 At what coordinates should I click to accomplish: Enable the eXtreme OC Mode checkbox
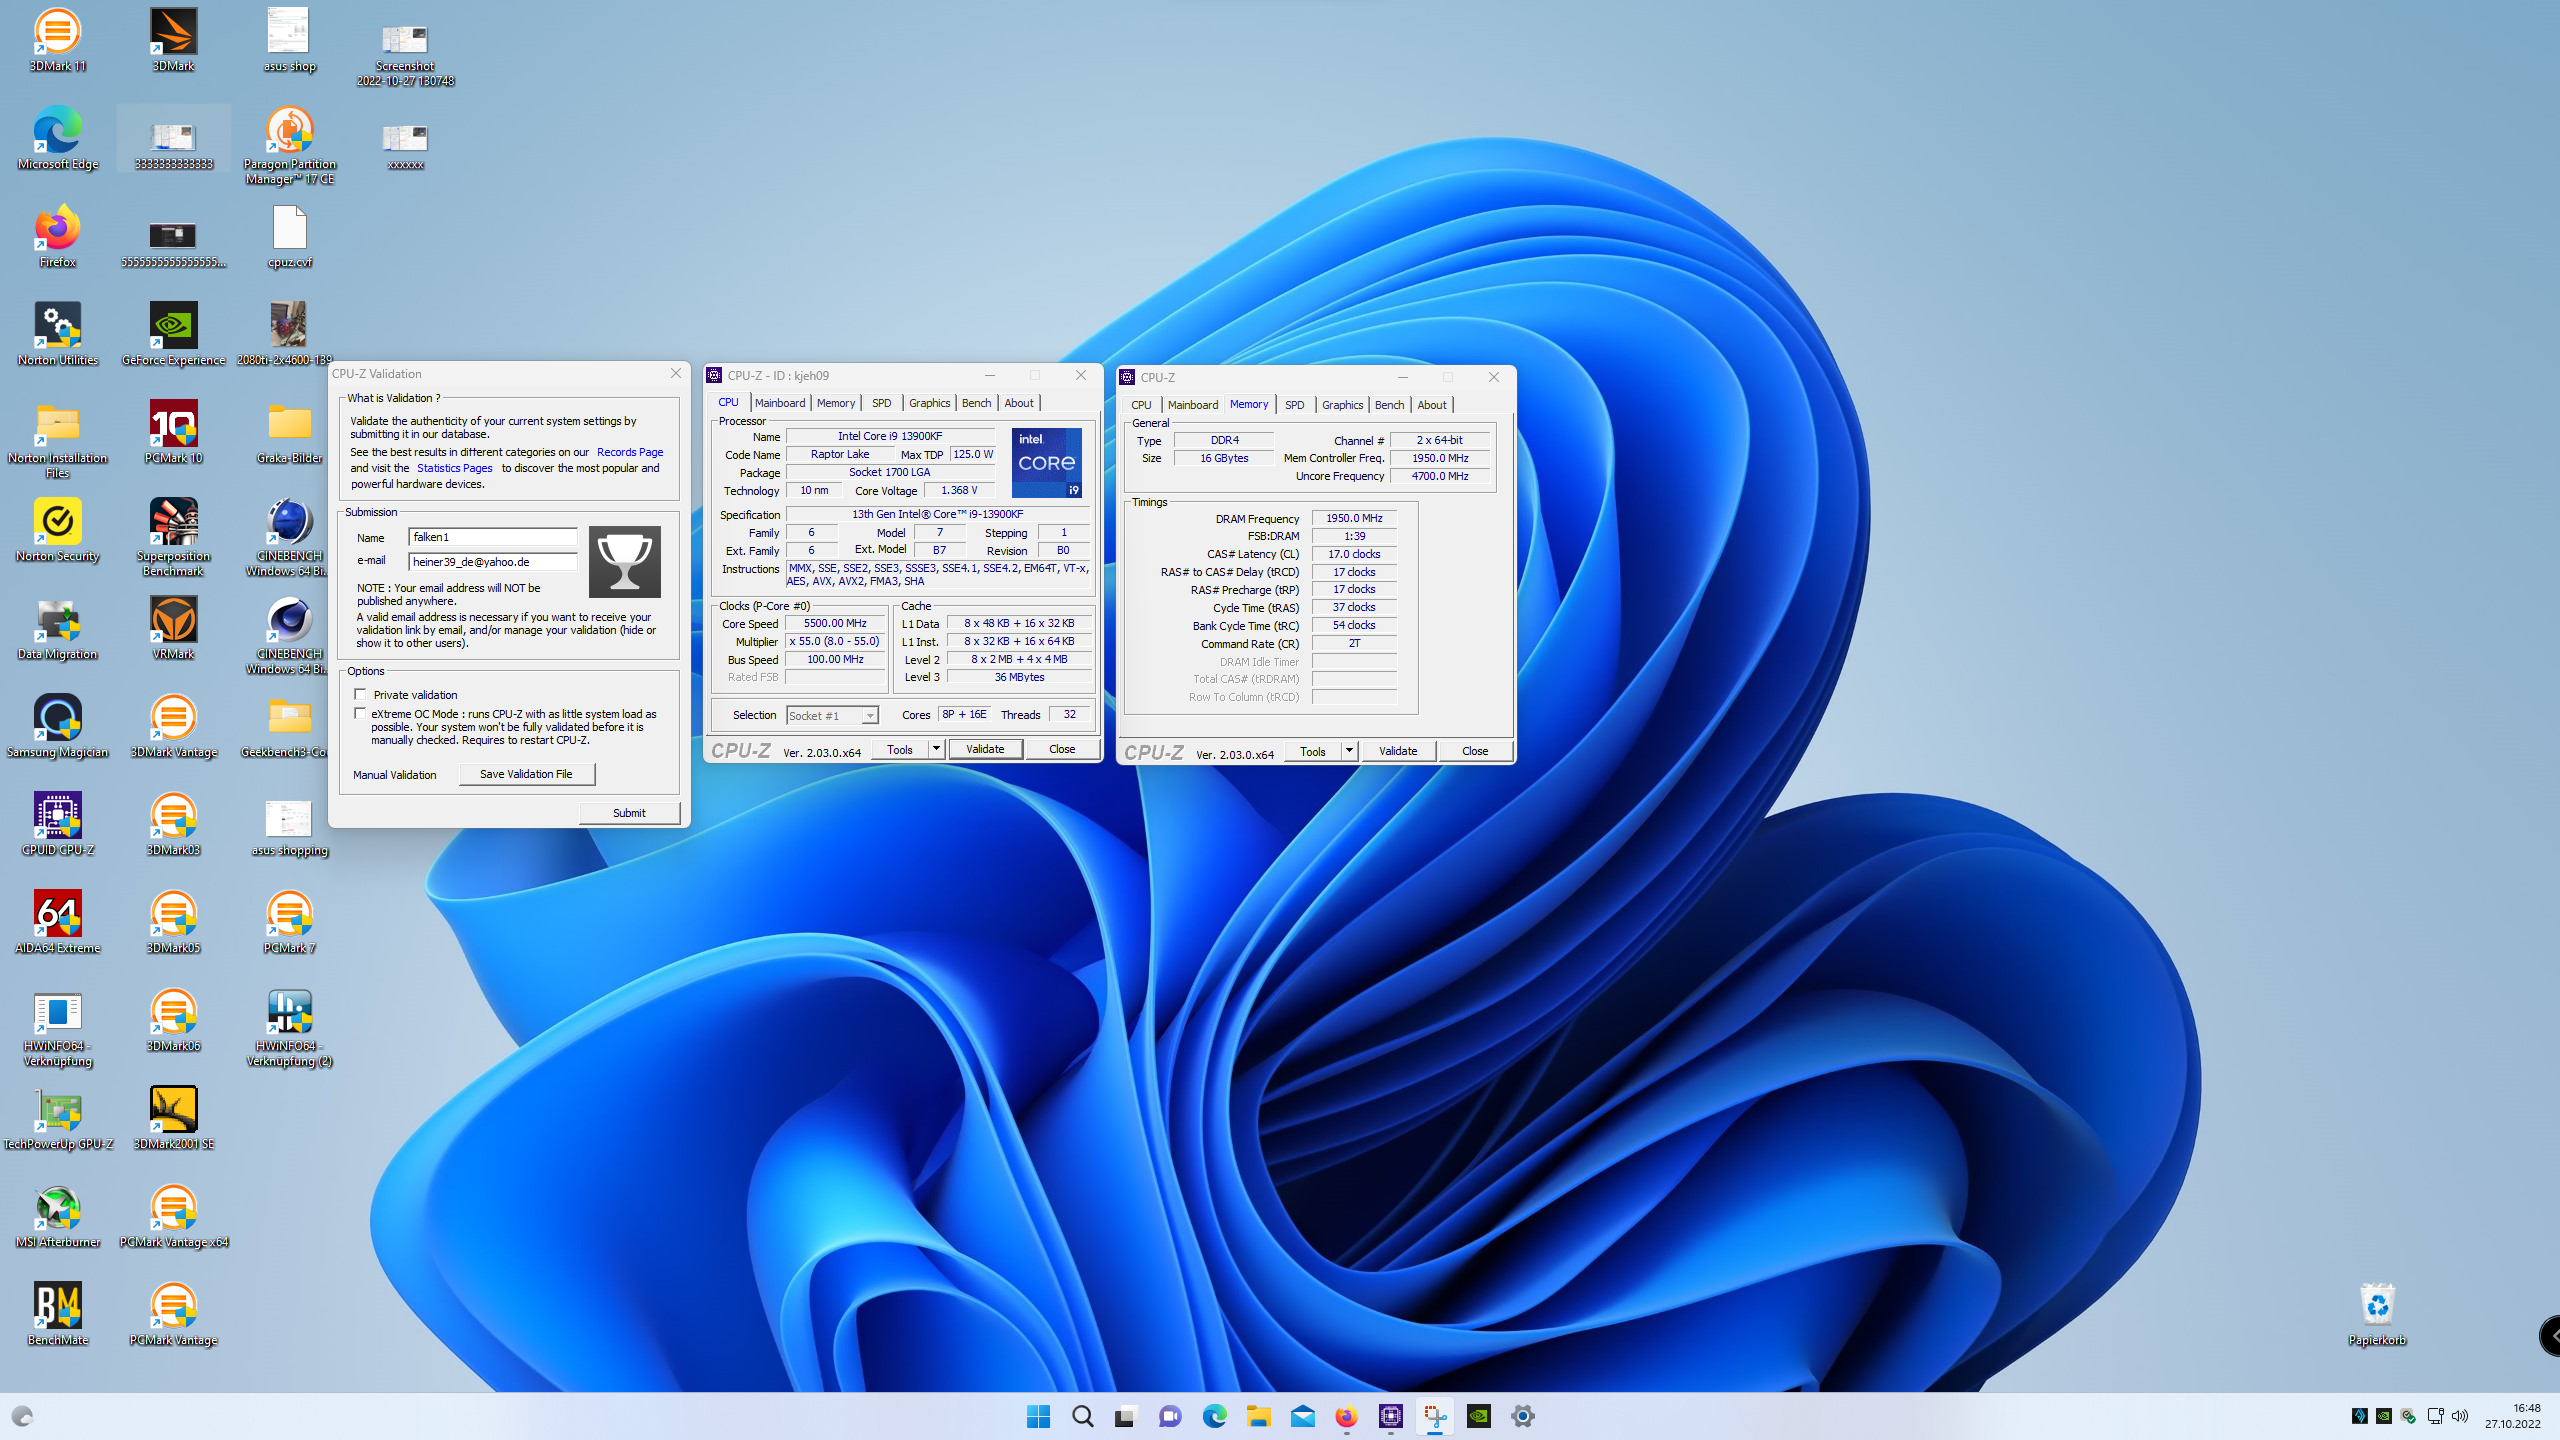click(360, 713)
